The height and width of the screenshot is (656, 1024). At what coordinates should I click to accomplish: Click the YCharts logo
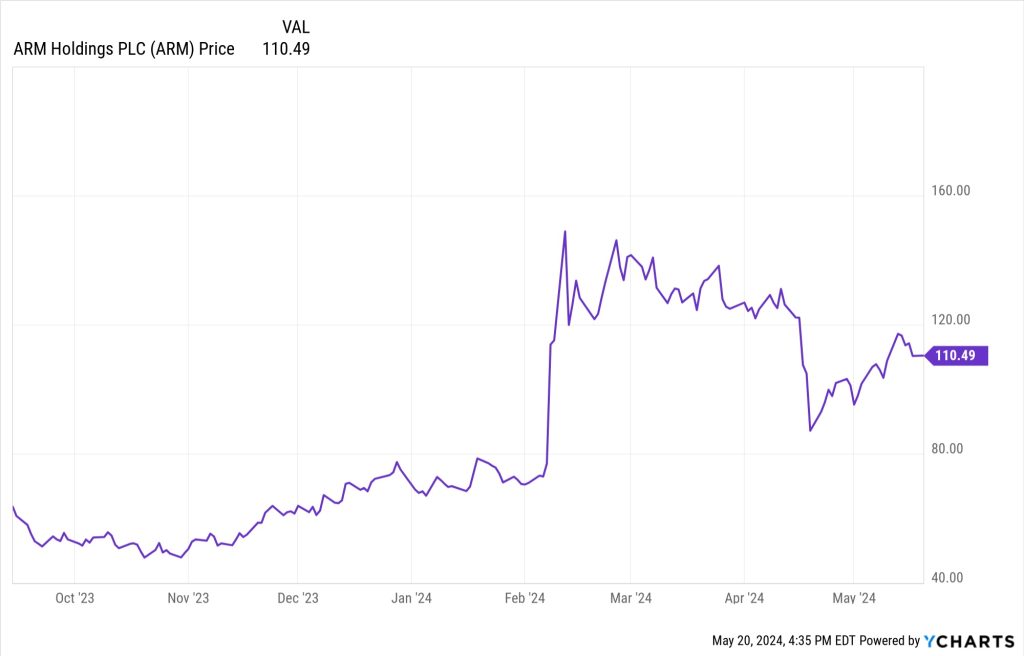point(970,640)
